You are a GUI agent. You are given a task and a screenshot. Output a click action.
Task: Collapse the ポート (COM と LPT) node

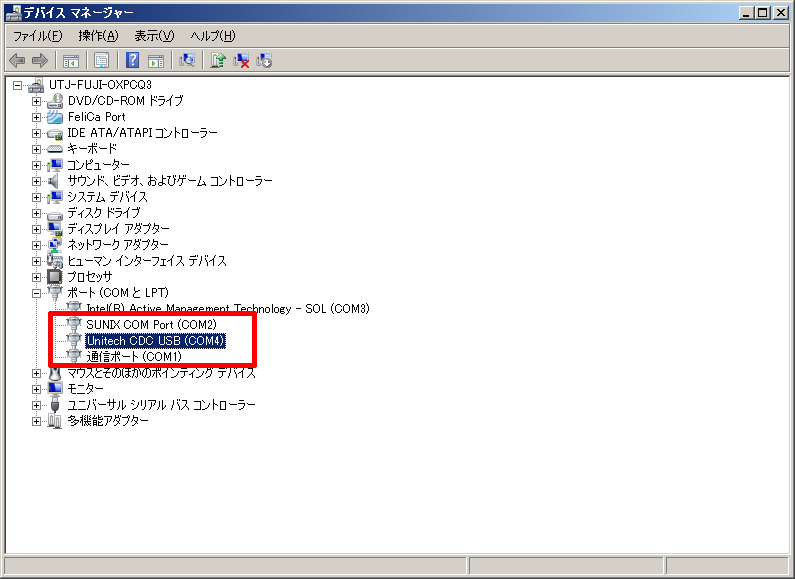point(37,293)
